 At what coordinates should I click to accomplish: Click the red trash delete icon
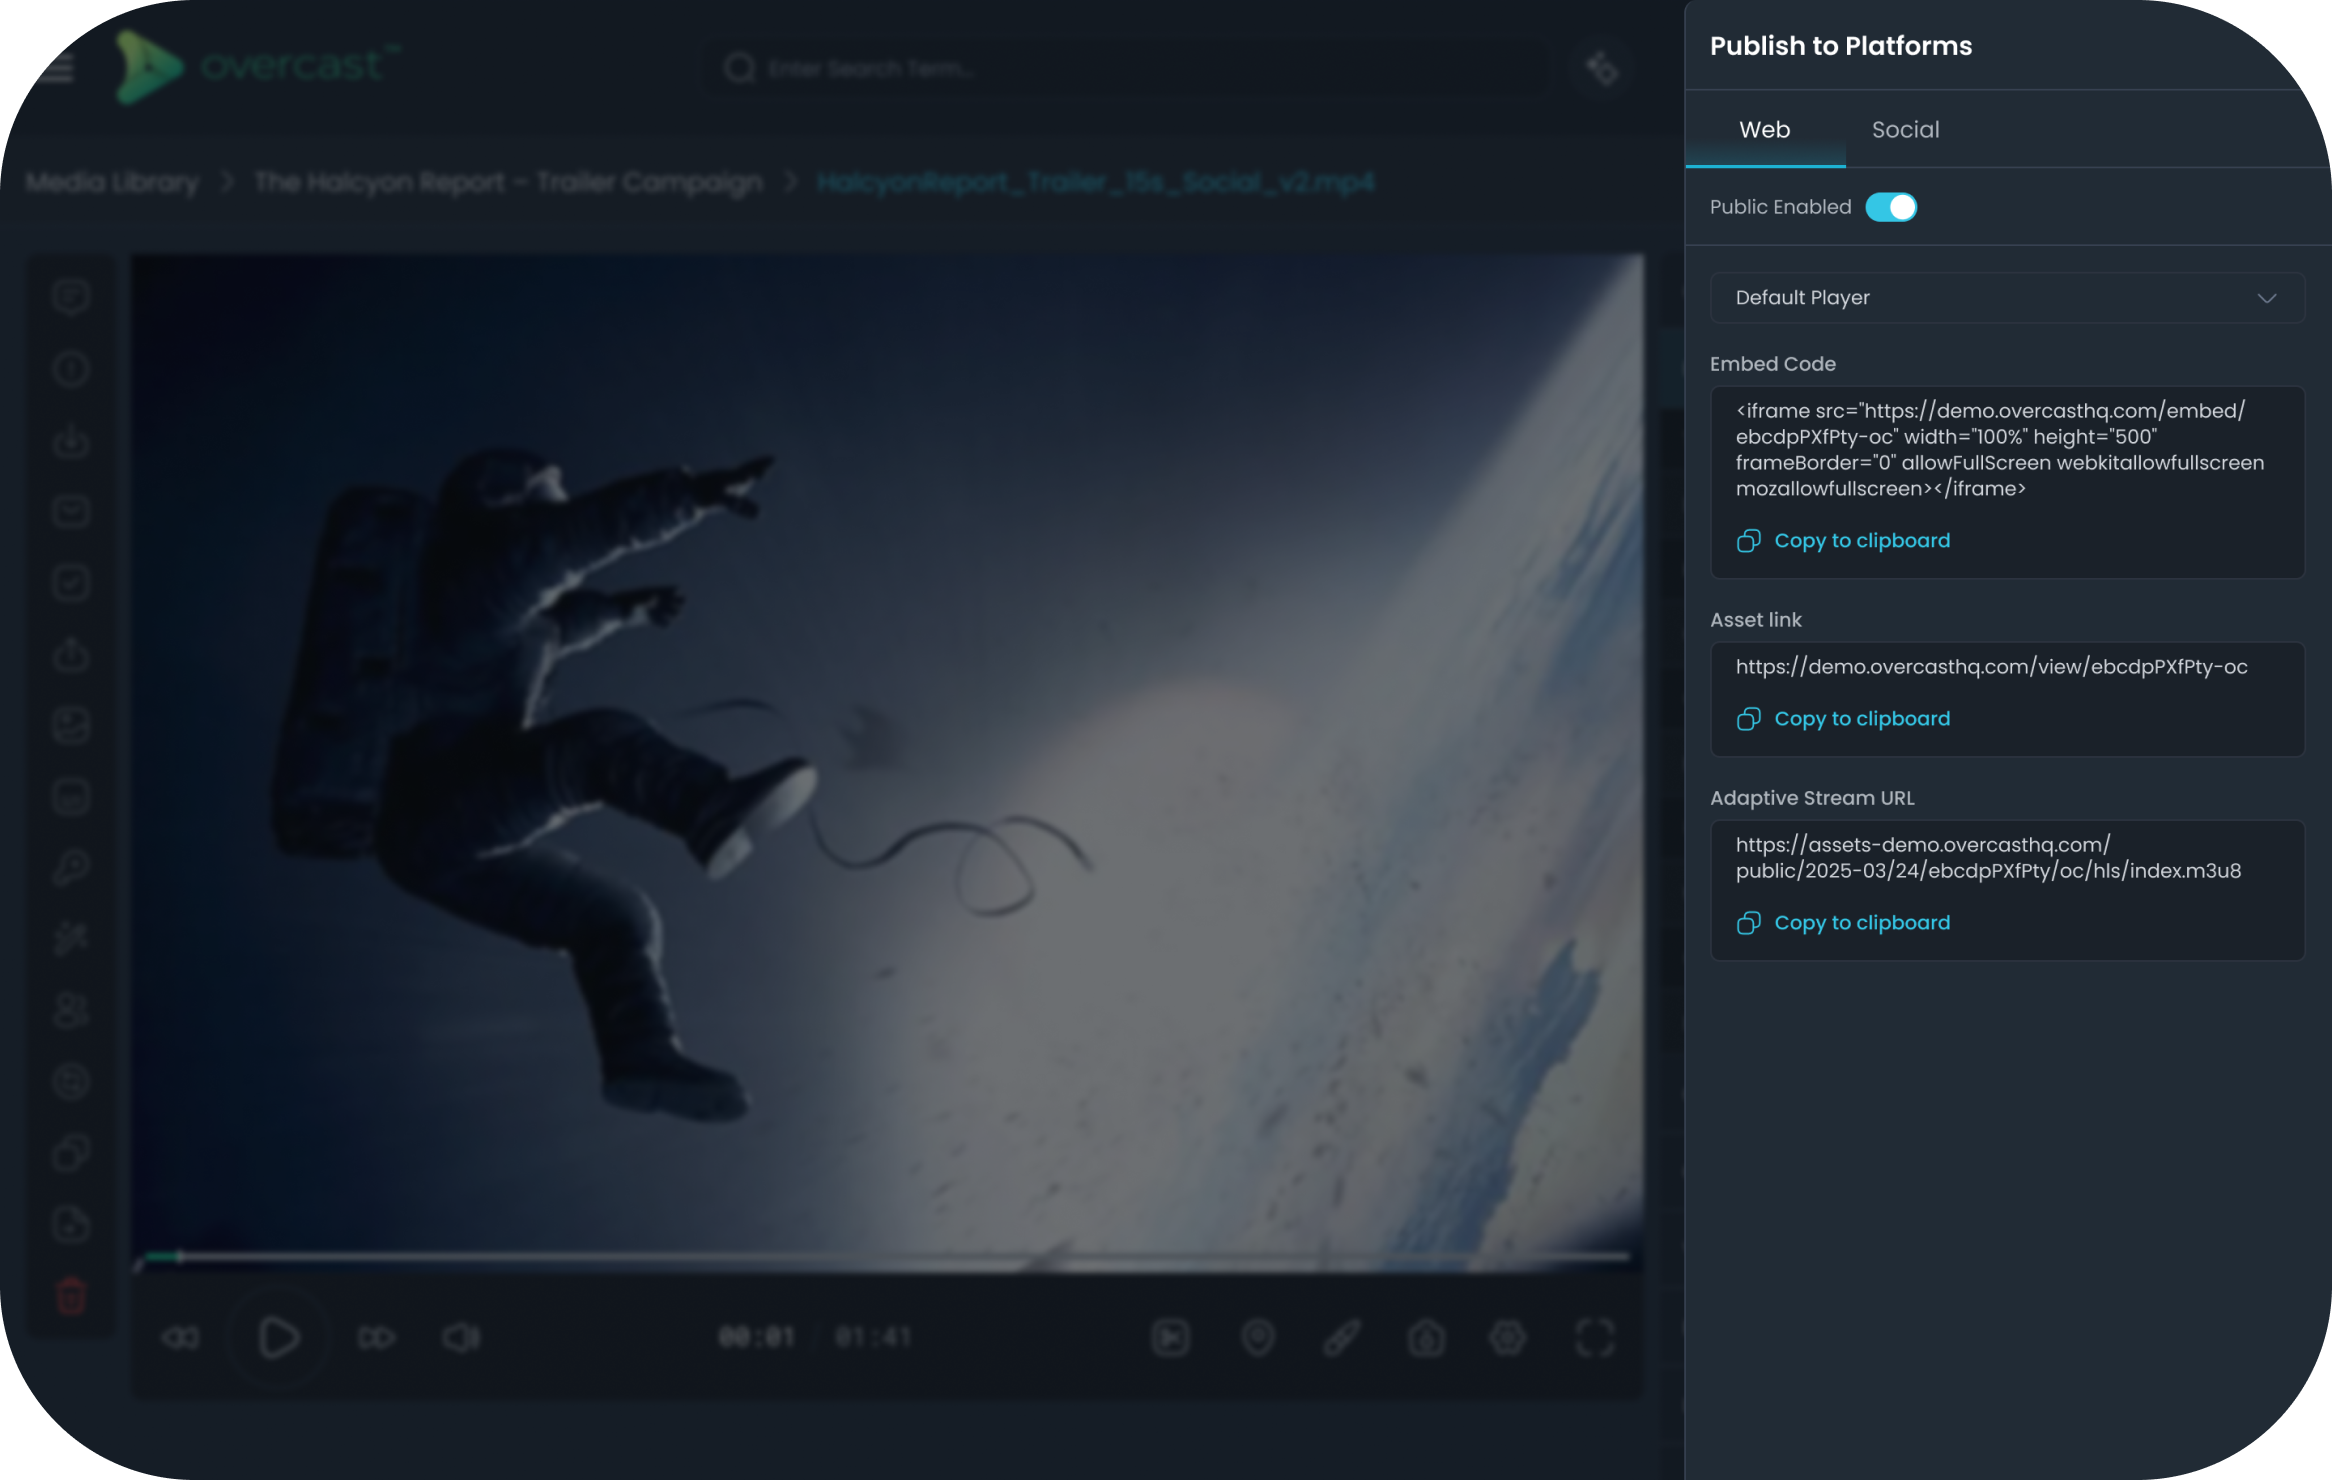click(x=71, y=1296)
